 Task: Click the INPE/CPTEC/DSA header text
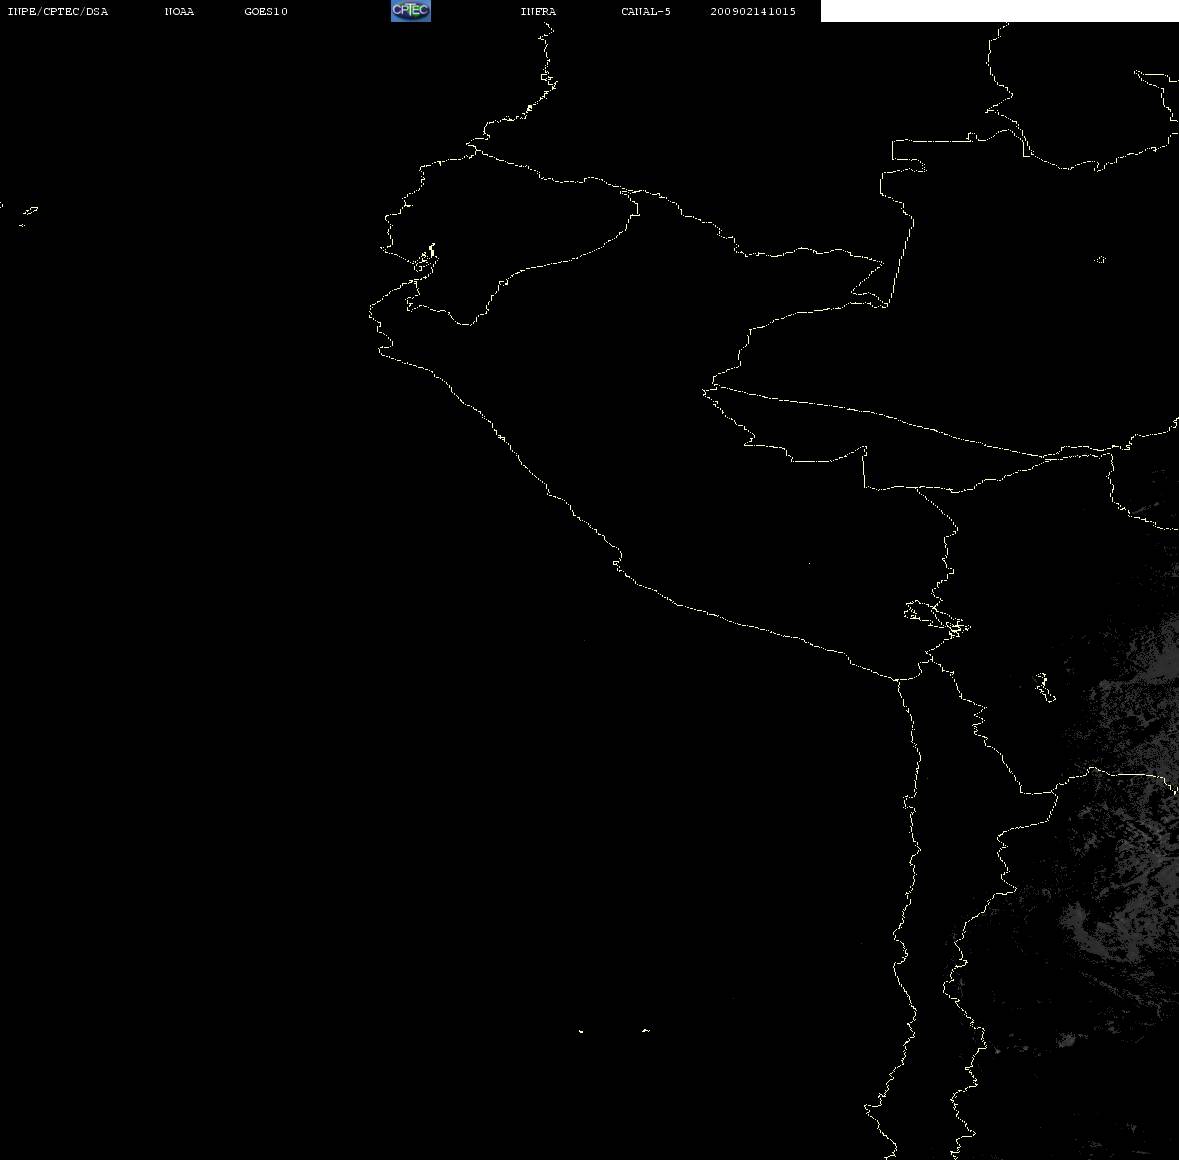[x=57, y=11]
